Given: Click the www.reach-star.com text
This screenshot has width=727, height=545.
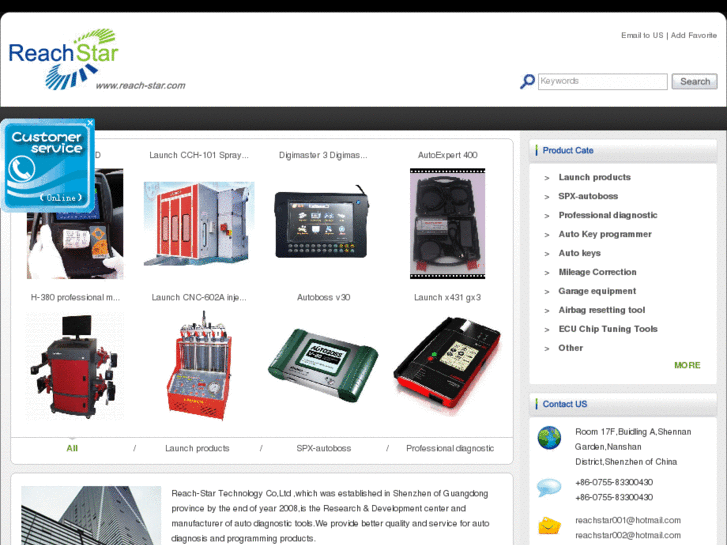Looking at the screenshot, I should [140, 85].
